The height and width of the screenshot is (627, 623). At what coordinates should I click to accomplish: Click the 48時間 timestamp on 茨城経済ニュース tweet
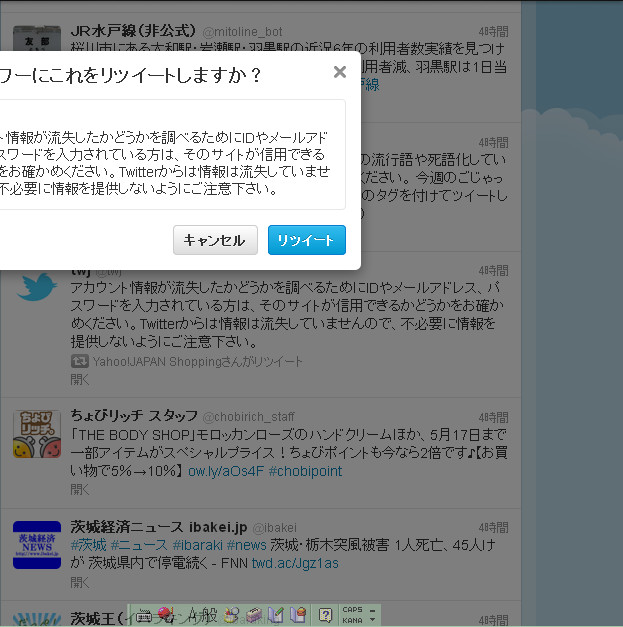493,528
